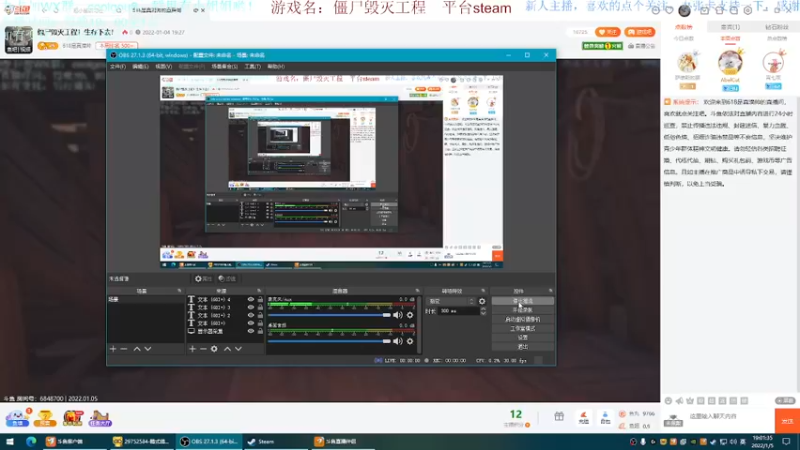This screenshot has width=800, height=450.
Task: Lock the 文本 (GDI+) 3 source
Action: click(x=260, y=307)
